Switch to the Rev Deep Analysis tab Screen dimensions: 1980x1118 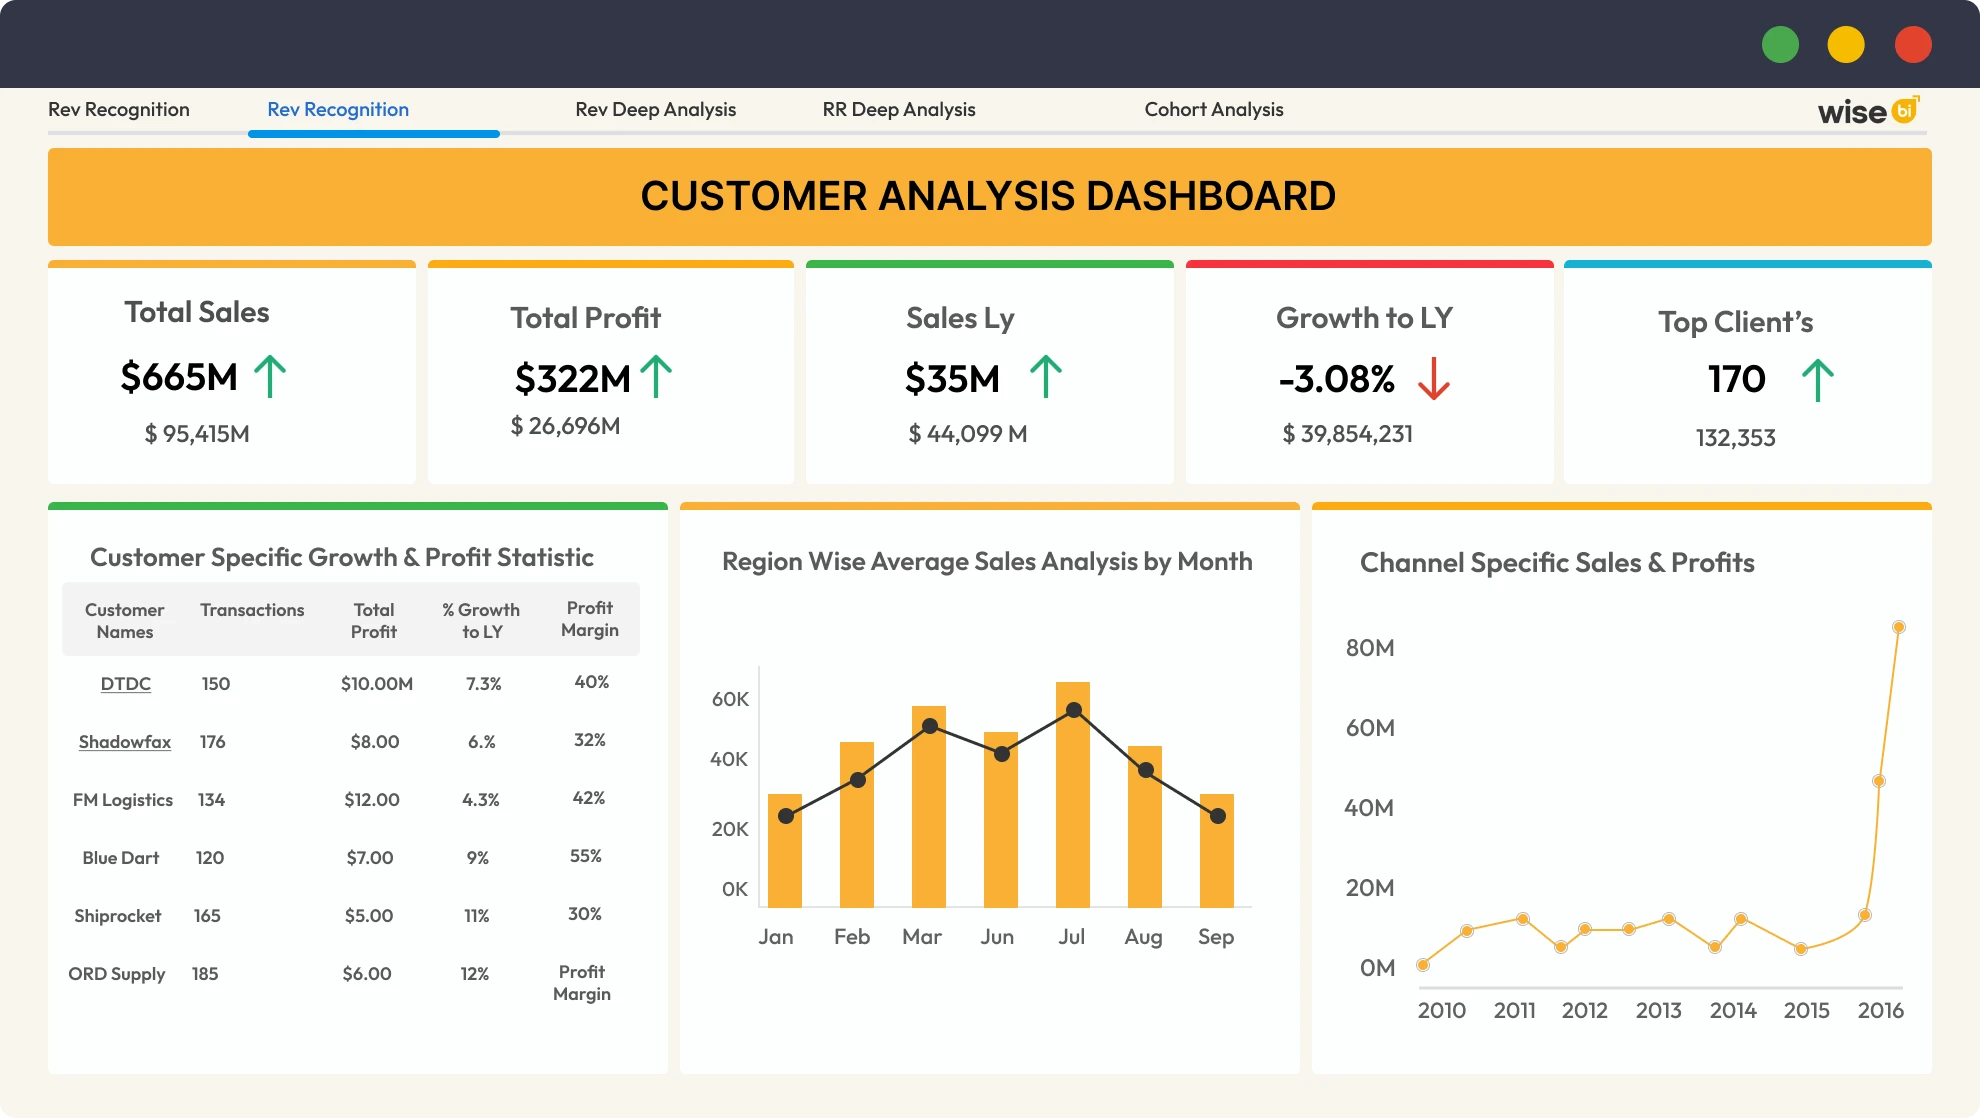click(x=655, y=110)
